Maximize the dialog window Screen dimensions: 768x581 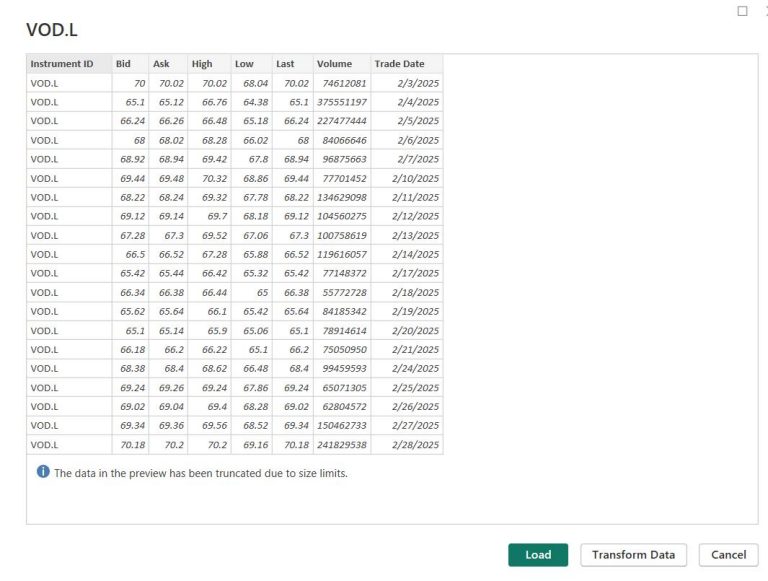coord(742,11)
